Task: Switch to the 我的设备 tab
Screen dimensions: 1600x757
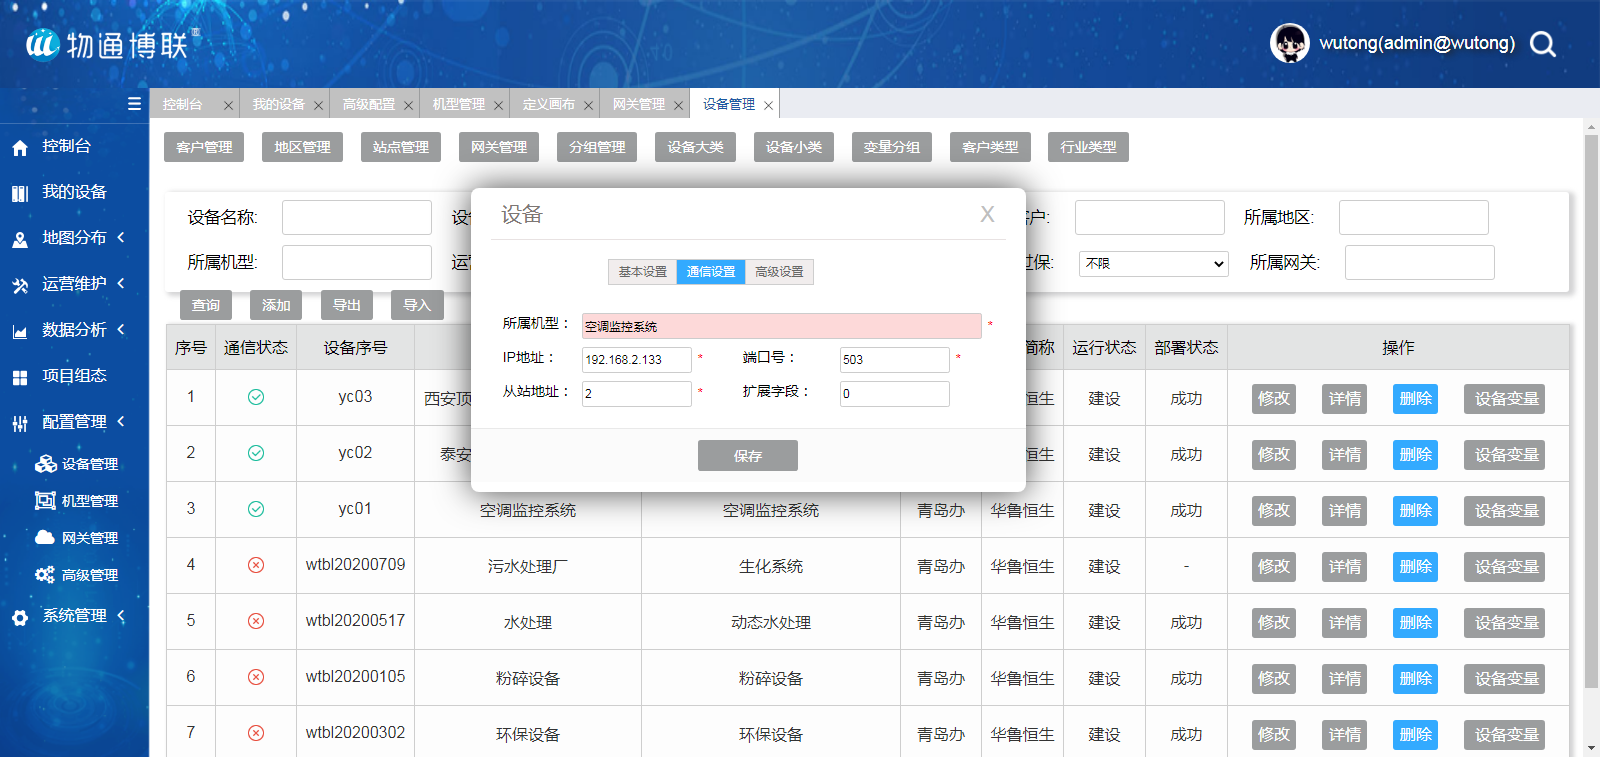Action: coord(285,104)
